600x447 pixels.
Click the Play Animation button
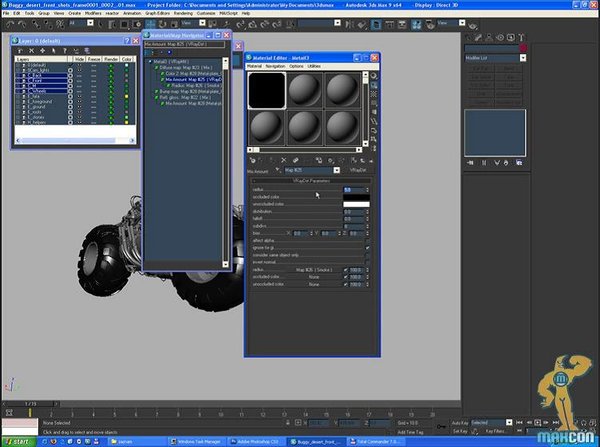(538, 423)
